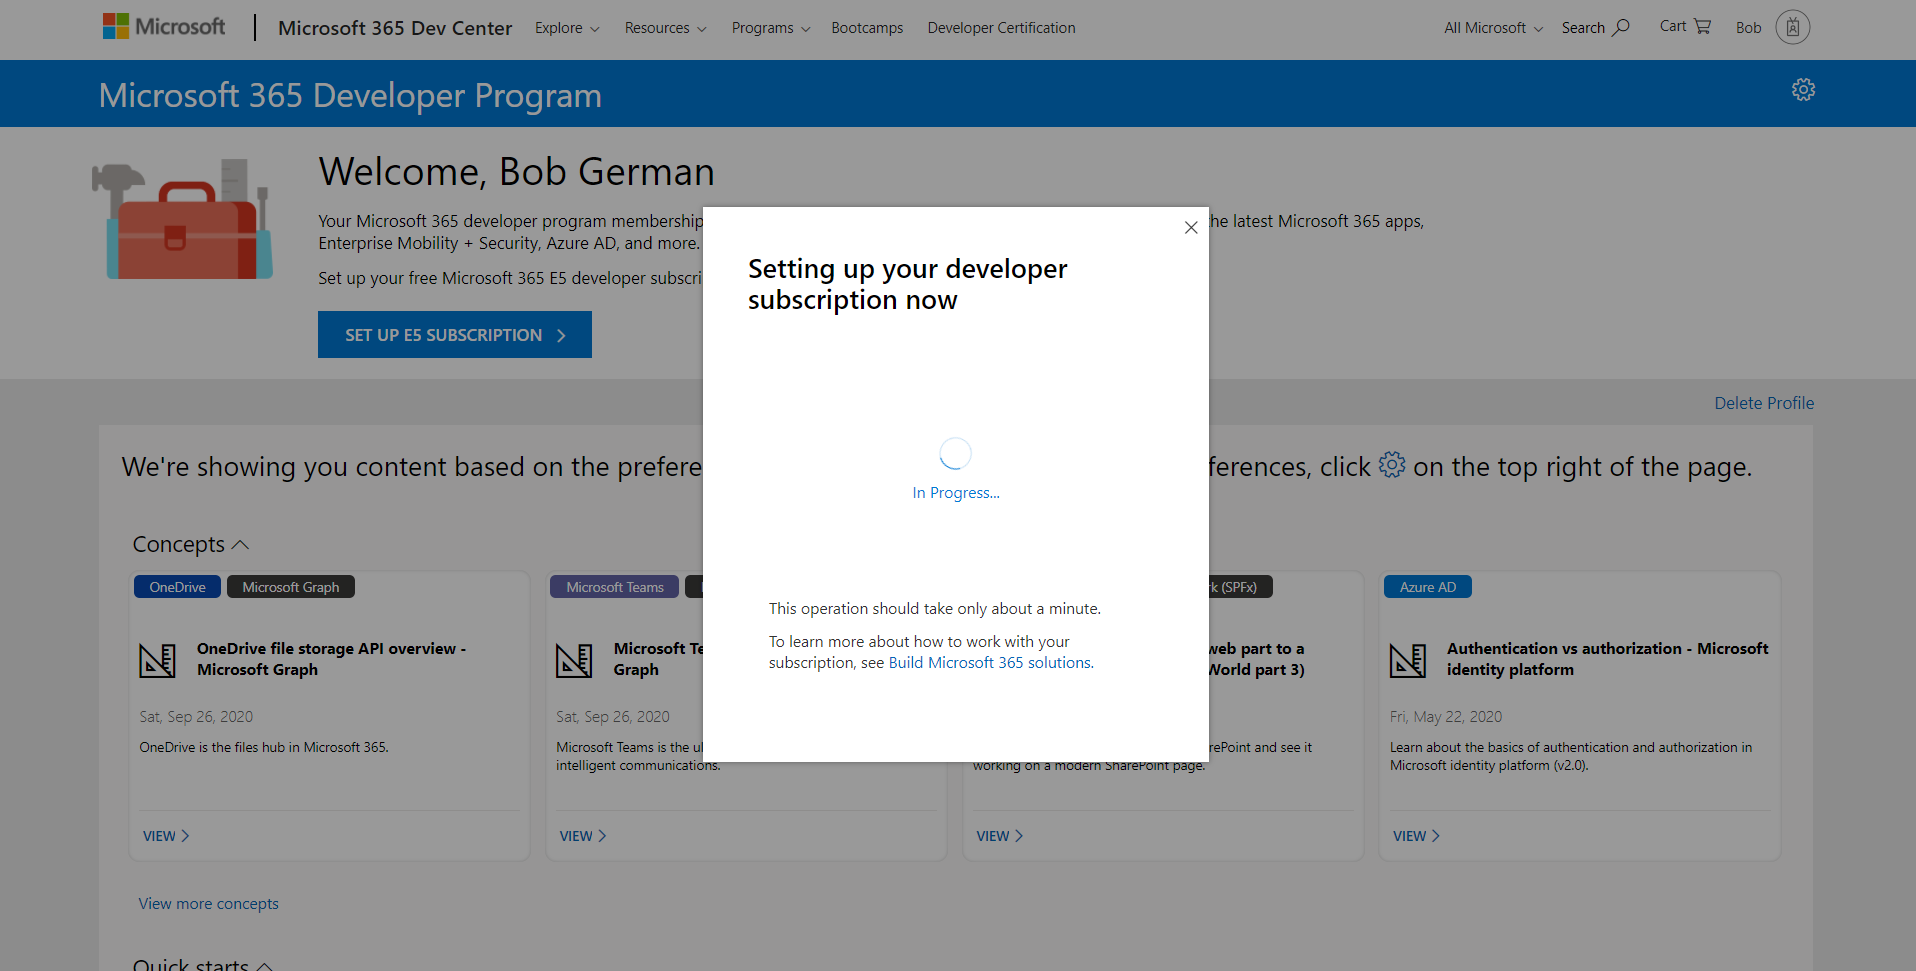This screenshot has height=971, width=1916.
Task: Click Microsoft Teams article document icon
Action: point(574,660)
